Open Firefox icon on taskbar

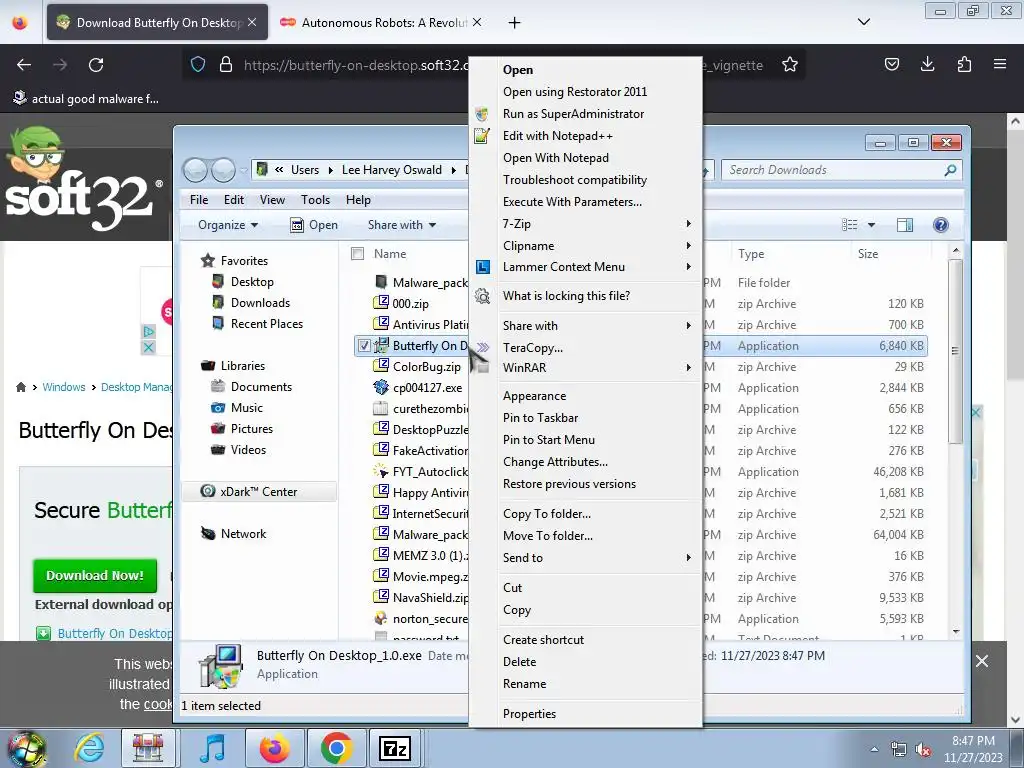(274, 748)
